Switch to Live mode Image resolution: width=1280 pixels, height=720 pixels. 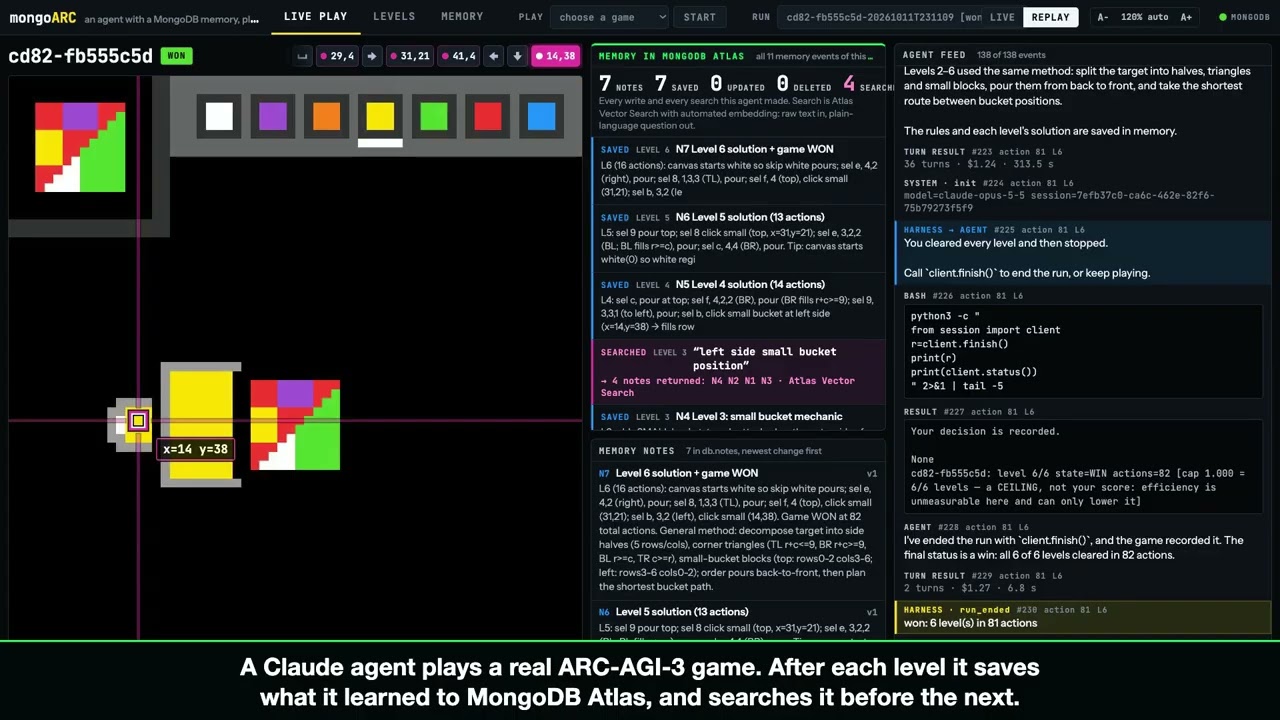point(1001,17)
